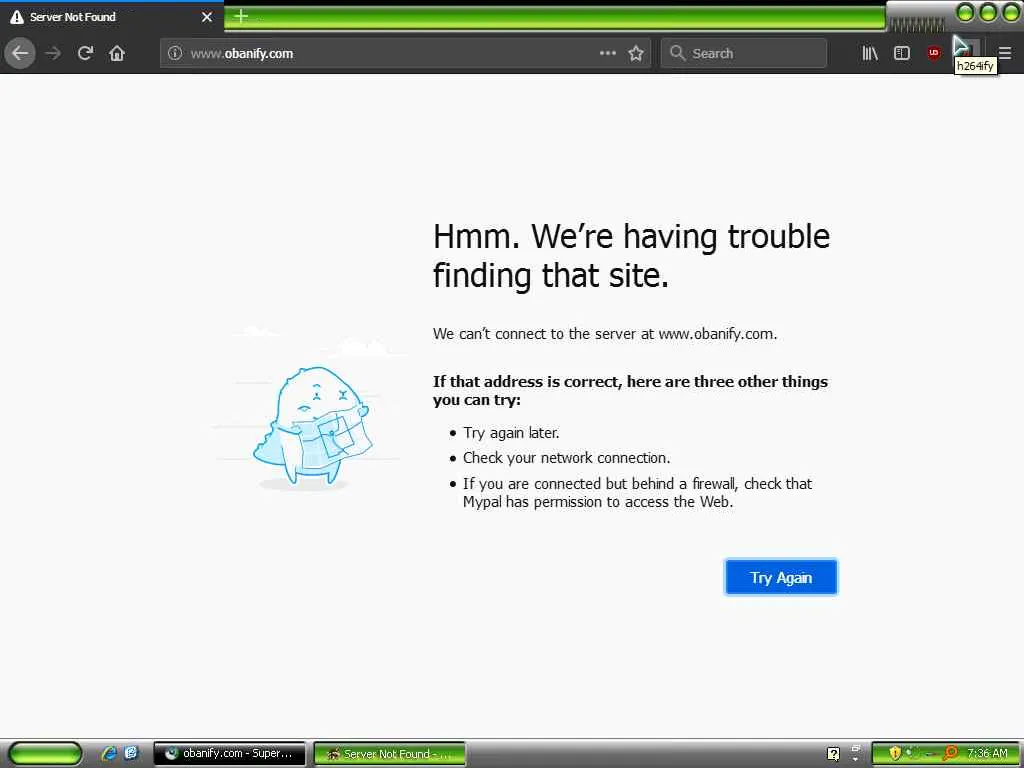Select the Server Not Found tab
The height and width of the screenshot is (768, 1024).
tap(112, 17)
